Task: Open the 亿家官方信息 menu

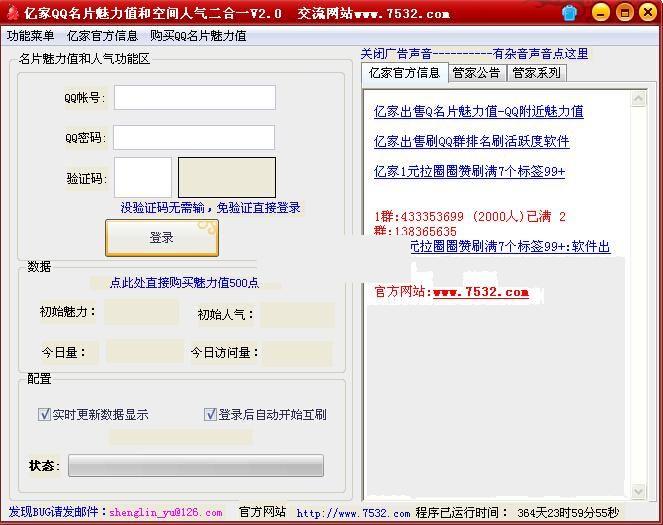Action: tap(102, 36)
